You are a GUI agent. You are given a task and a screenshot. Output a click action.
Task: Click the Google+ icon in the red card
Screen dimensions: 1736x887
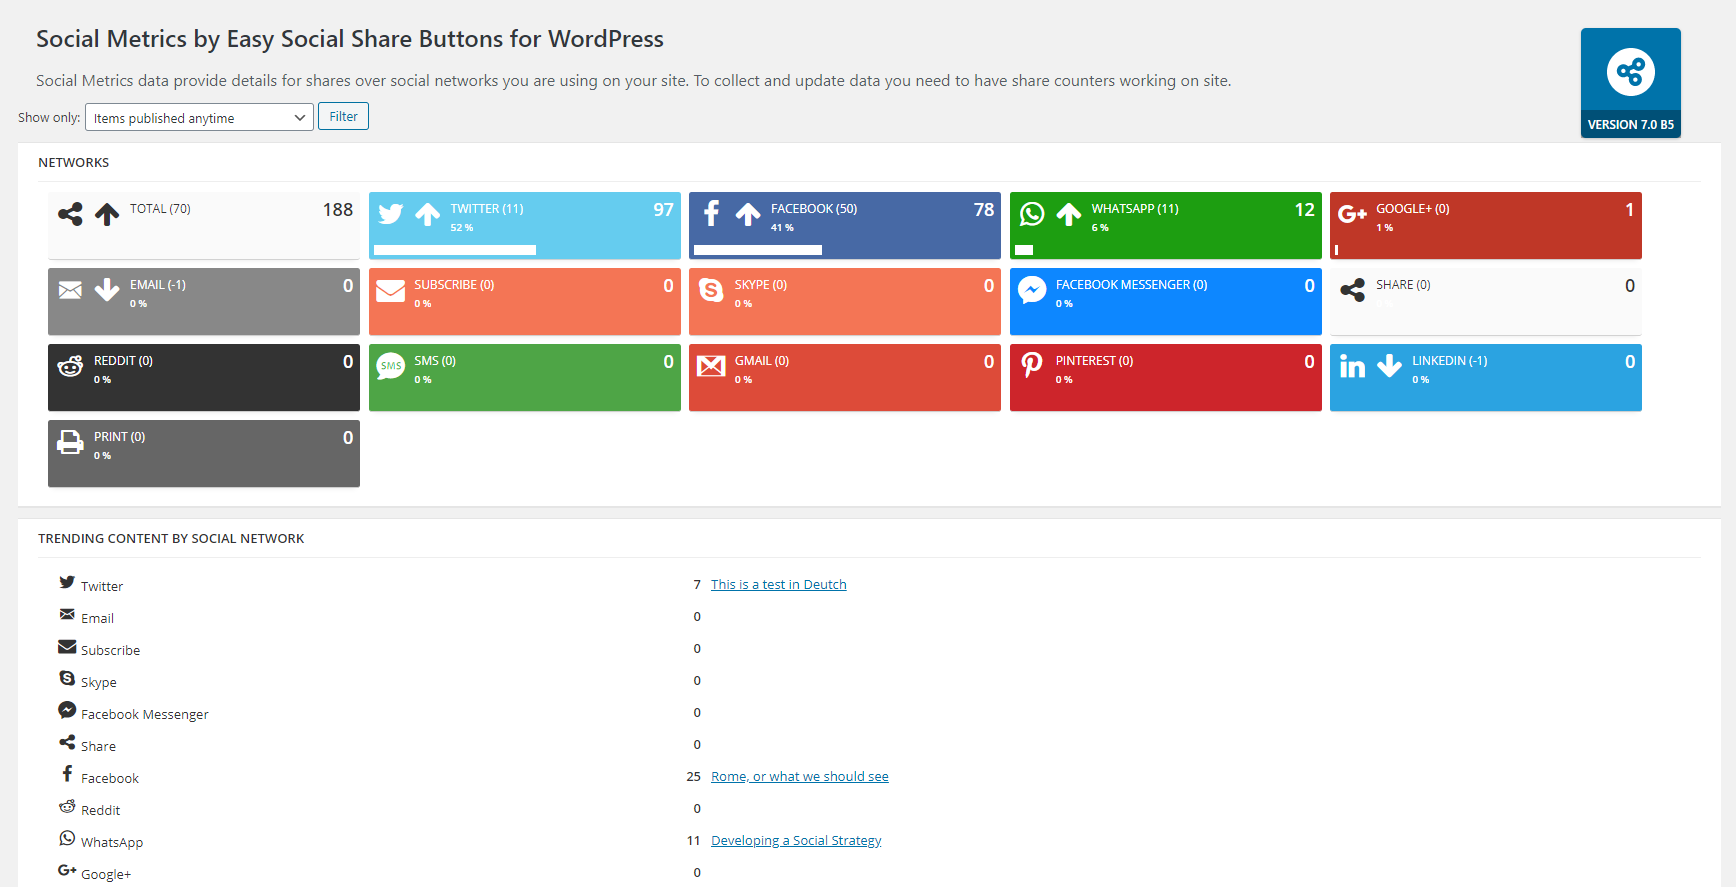pos(1352,214)
